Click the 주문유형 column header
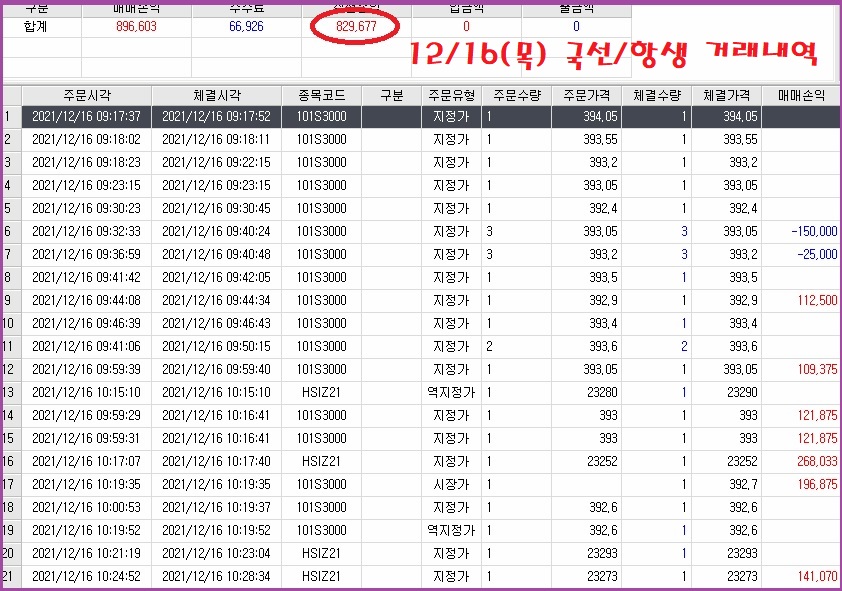Viewport: 842px width, 591px height. 450,95
